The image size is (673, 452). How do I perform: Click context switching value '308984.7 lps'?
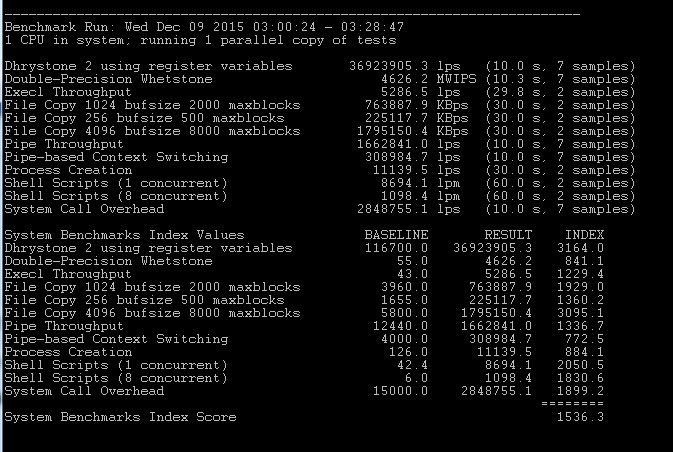pos(412,157)
